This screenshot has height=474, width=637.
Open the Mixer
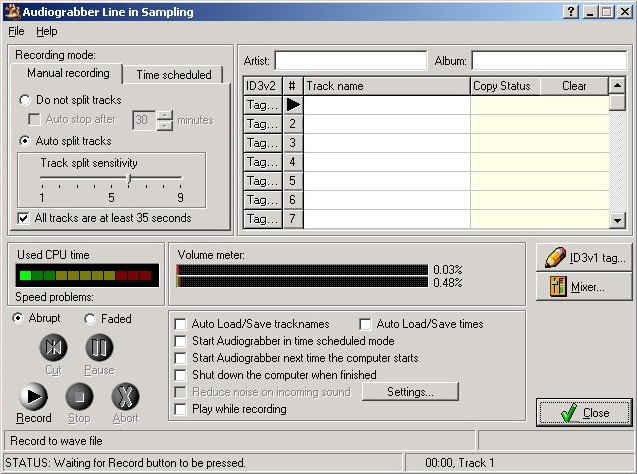click(584, 286)
